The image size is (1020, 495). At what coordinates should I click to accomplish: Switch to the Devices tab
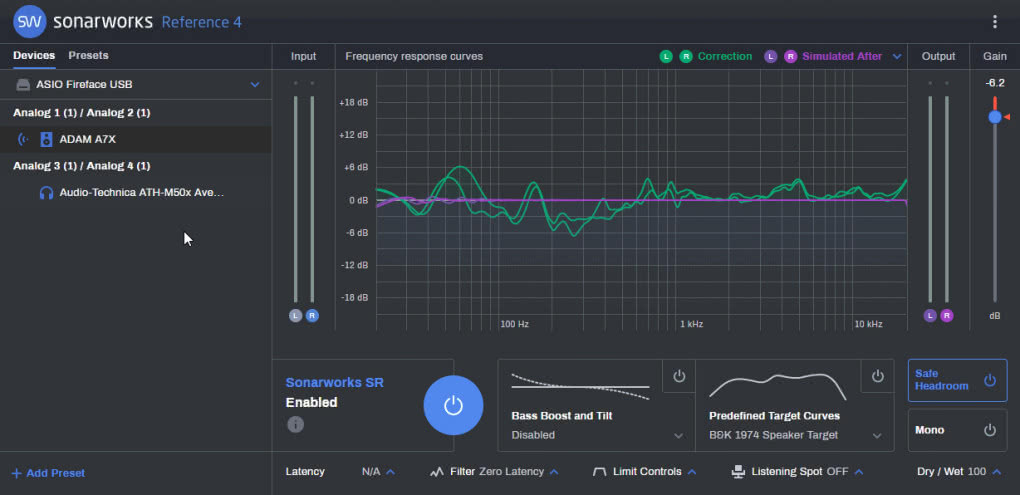(x=34, y=56)
